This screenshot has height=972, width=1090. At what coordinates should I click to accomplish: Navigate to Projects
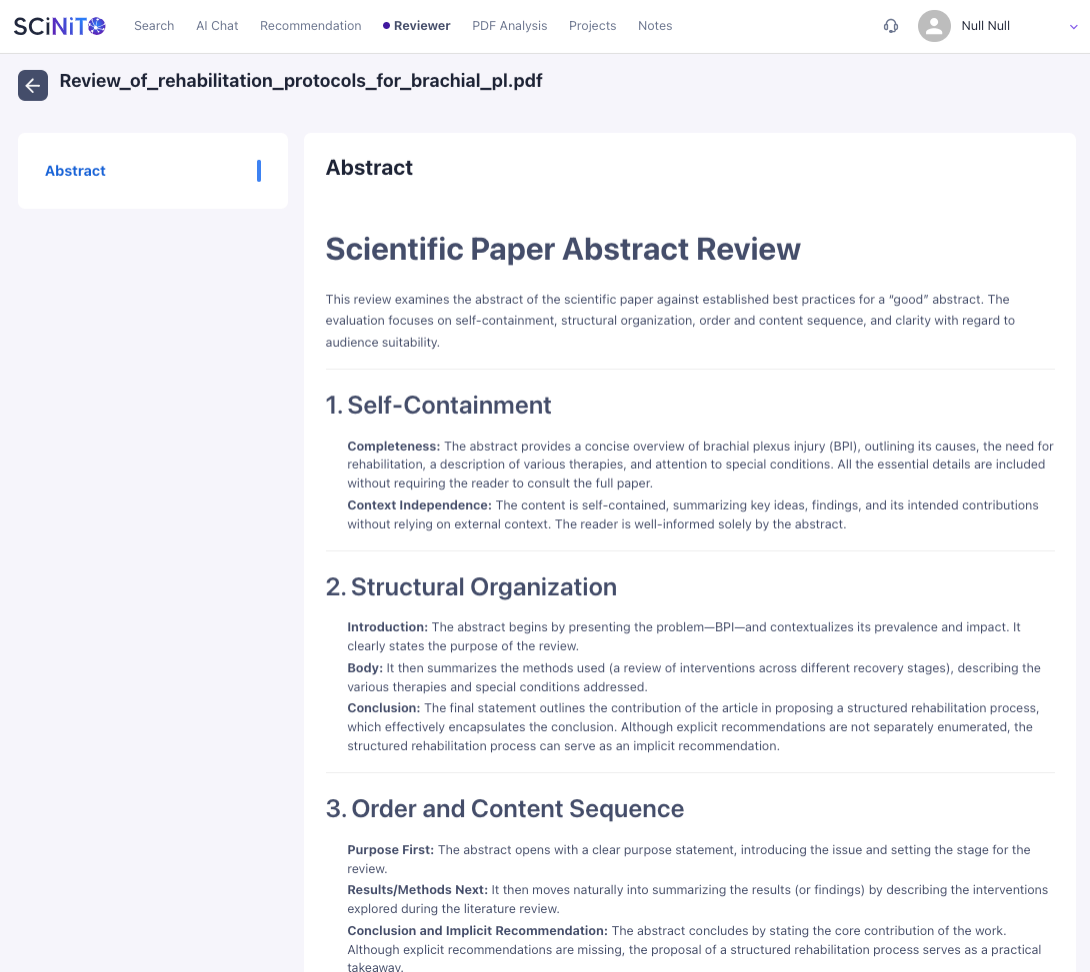[x=592, y=26]
